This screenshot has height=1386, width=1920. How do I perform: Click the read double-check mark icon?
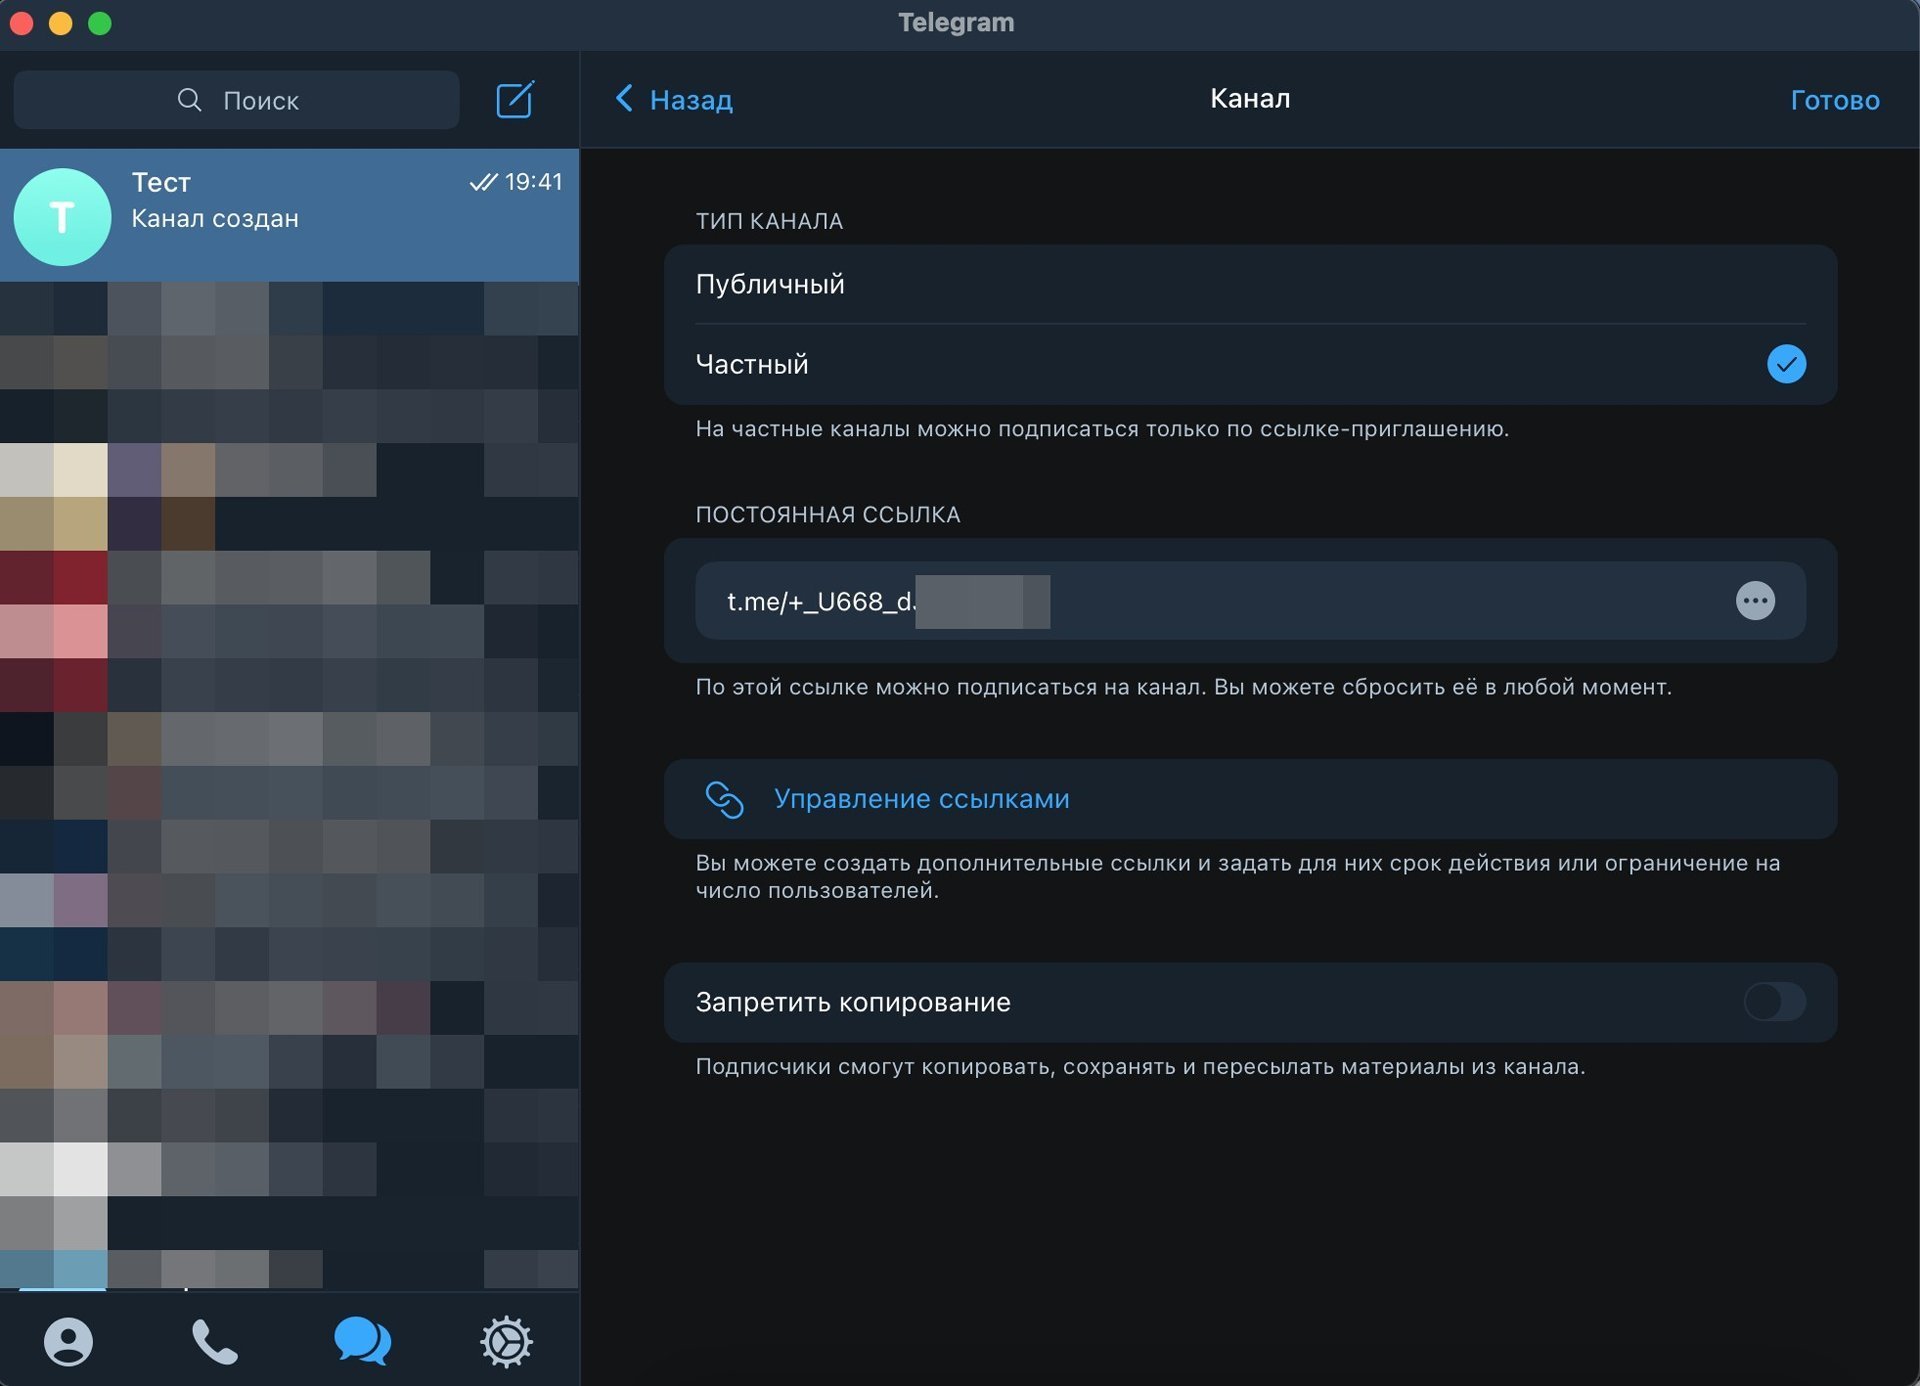click(x=483, y=181)
